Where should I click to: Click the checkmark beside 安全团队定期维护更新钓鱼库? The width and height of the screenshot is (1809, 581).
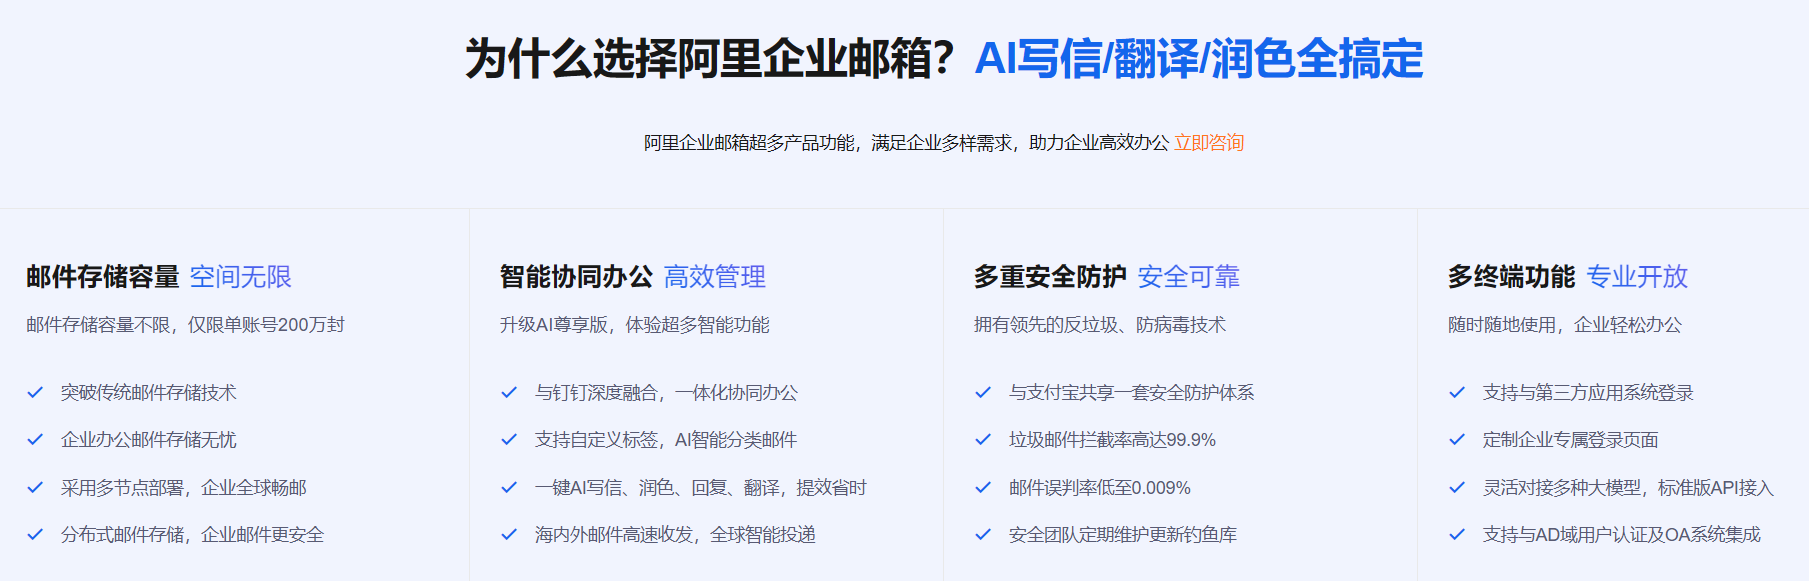point(983,534)
